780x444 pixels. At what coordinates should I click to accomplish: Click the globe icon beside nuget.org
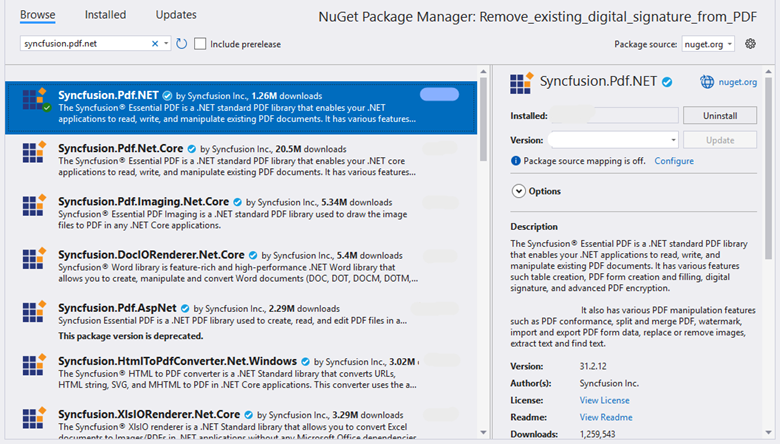(x=707, y=82)
